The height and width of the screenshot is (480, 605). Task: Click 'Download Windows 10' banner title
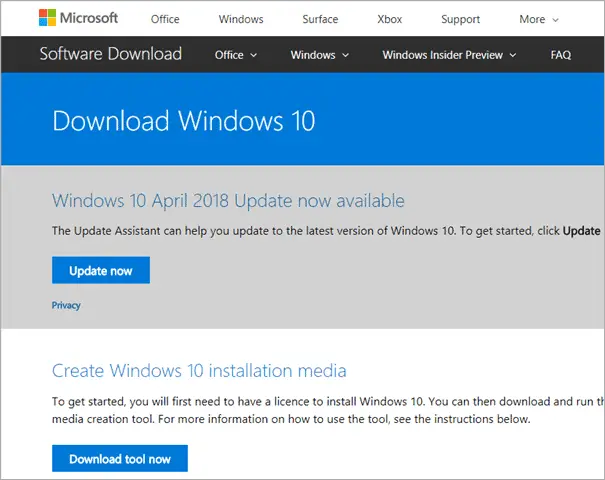tap(184, 121)
